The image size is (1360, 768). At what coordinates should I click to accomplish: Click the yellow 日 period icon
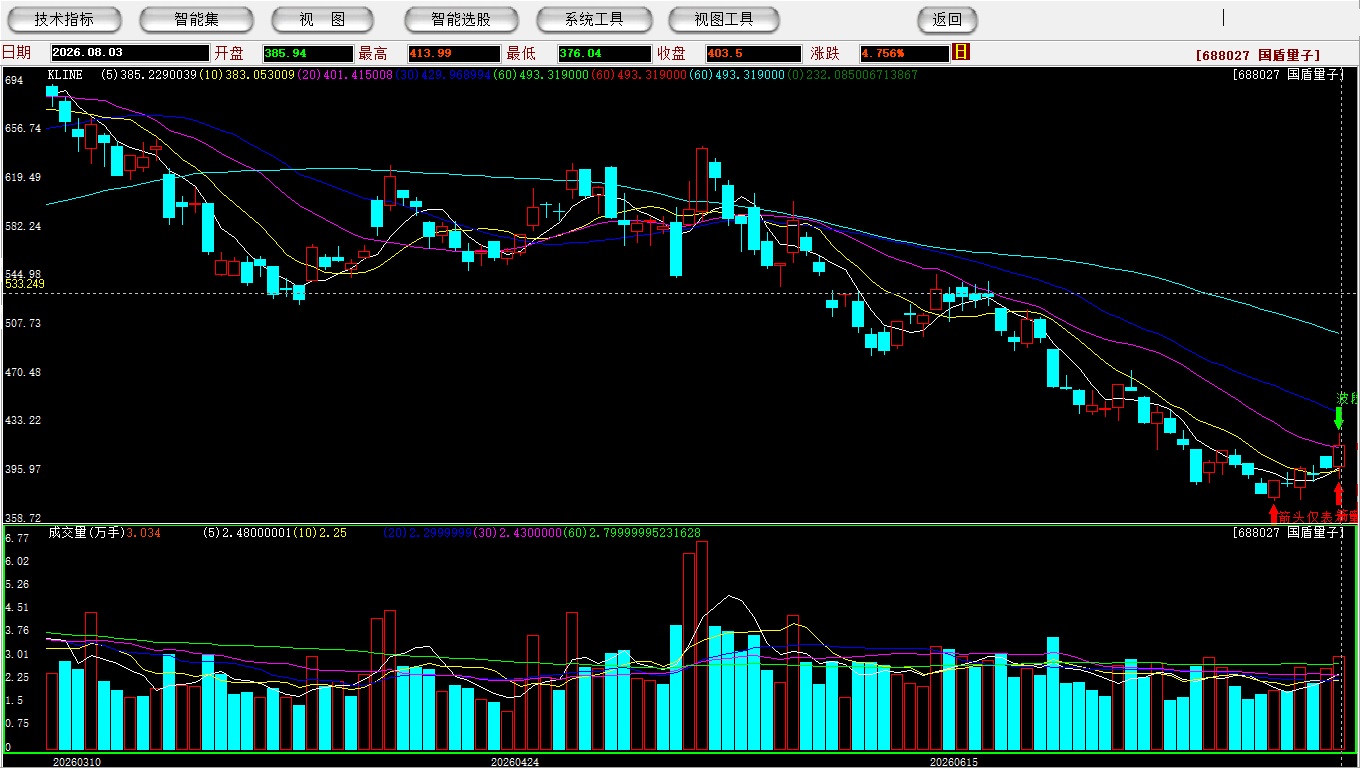tap(961, 52)
